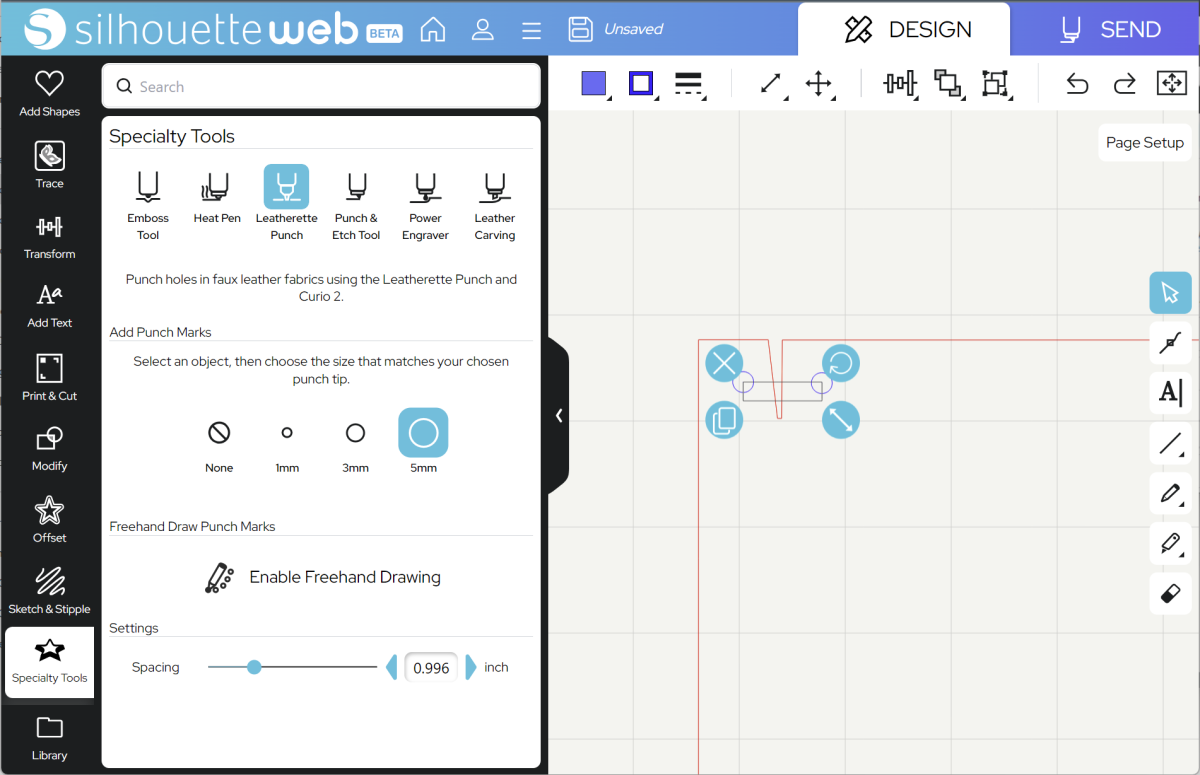This screenshot has height=775, width=1200.
Task: Select the Punch & Etch Tool
Action: (356, 205)
